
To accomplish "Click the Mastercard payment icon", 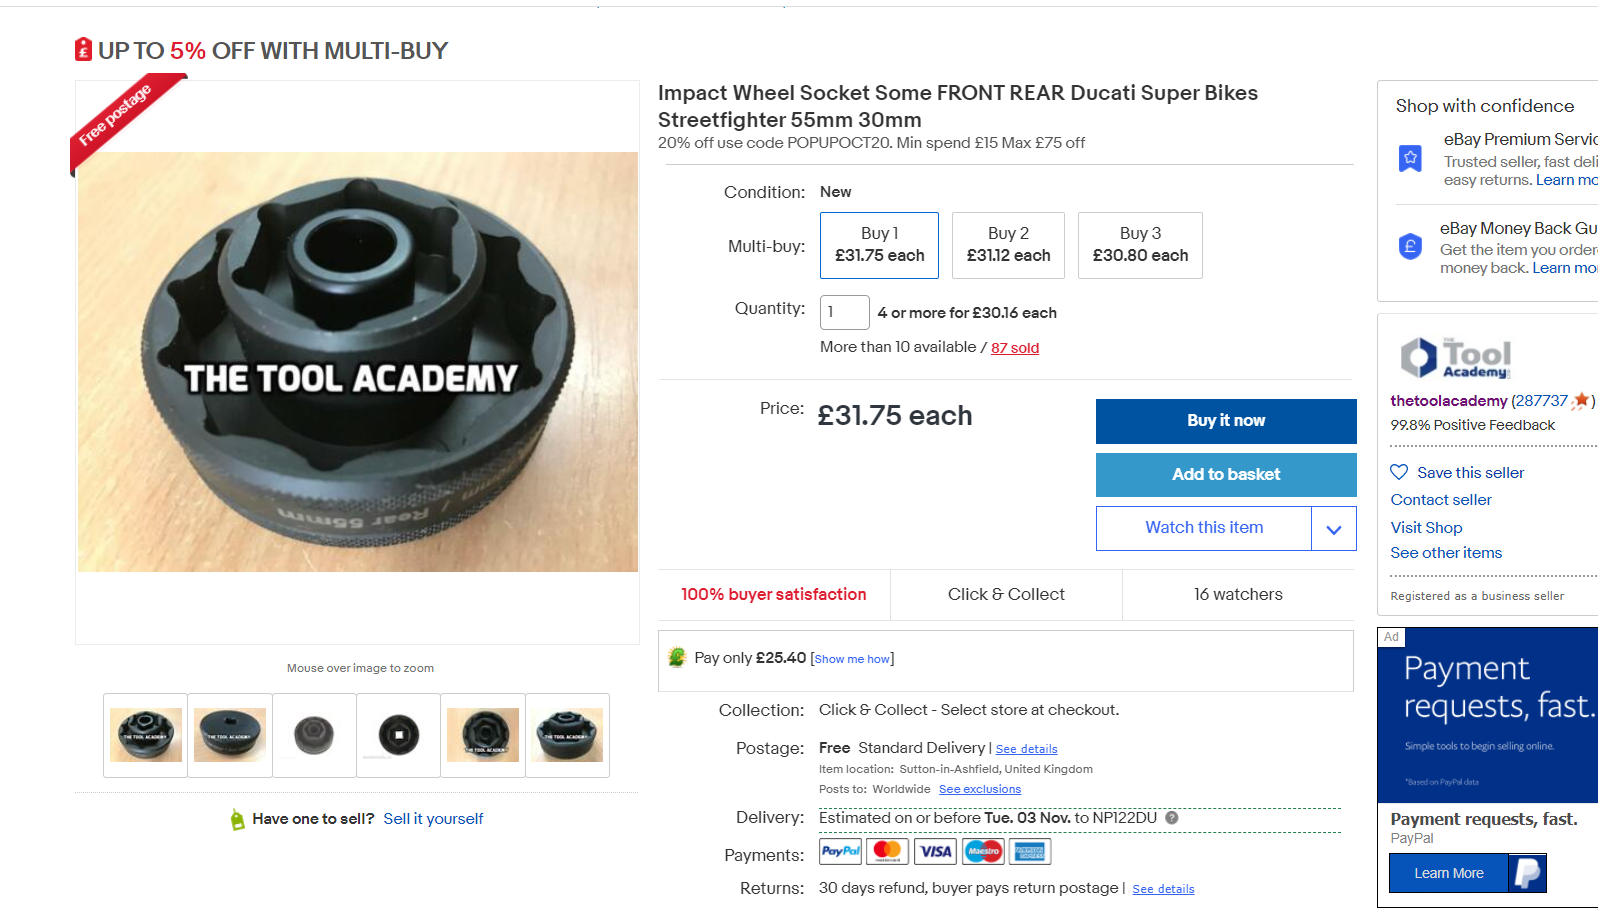I will [x=888, y=851].
